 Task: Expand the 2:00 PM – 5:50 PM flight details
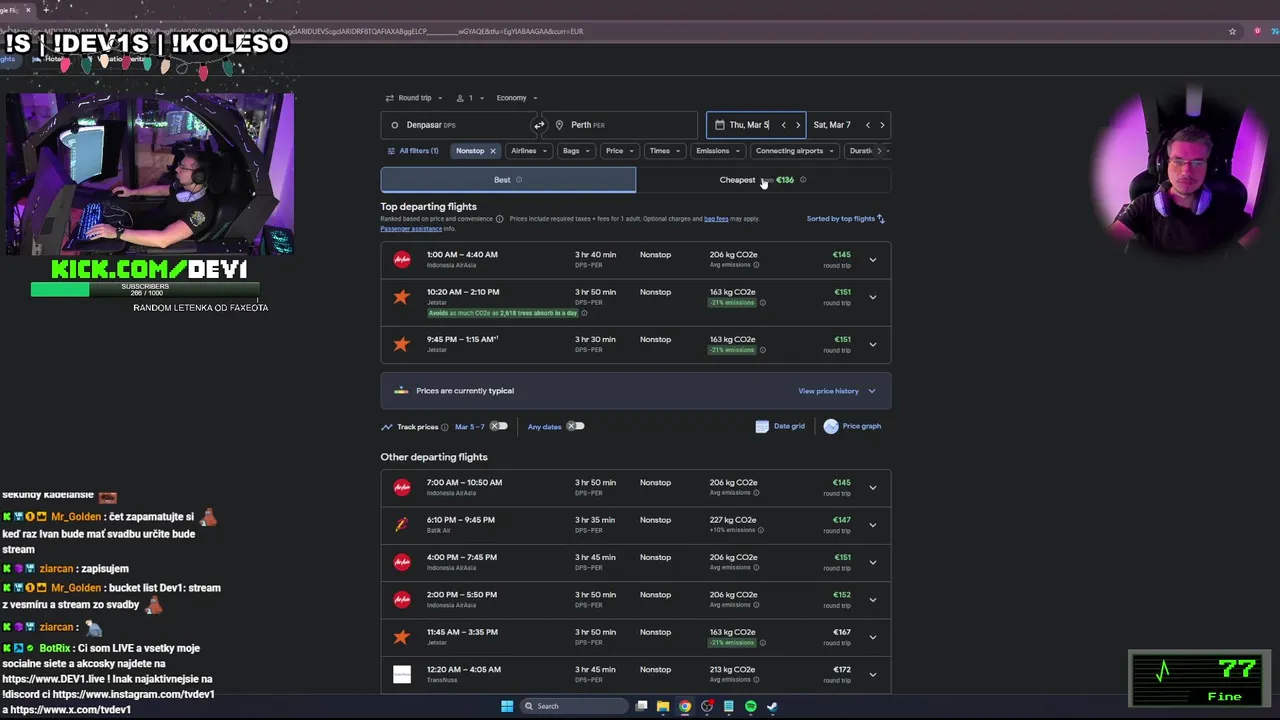click(x=872, y=600)
